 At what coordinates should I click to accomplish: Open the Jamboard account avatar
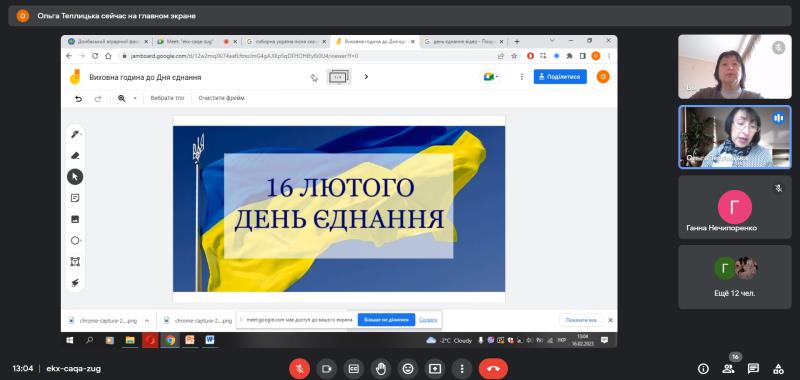(x=603, y=77)
